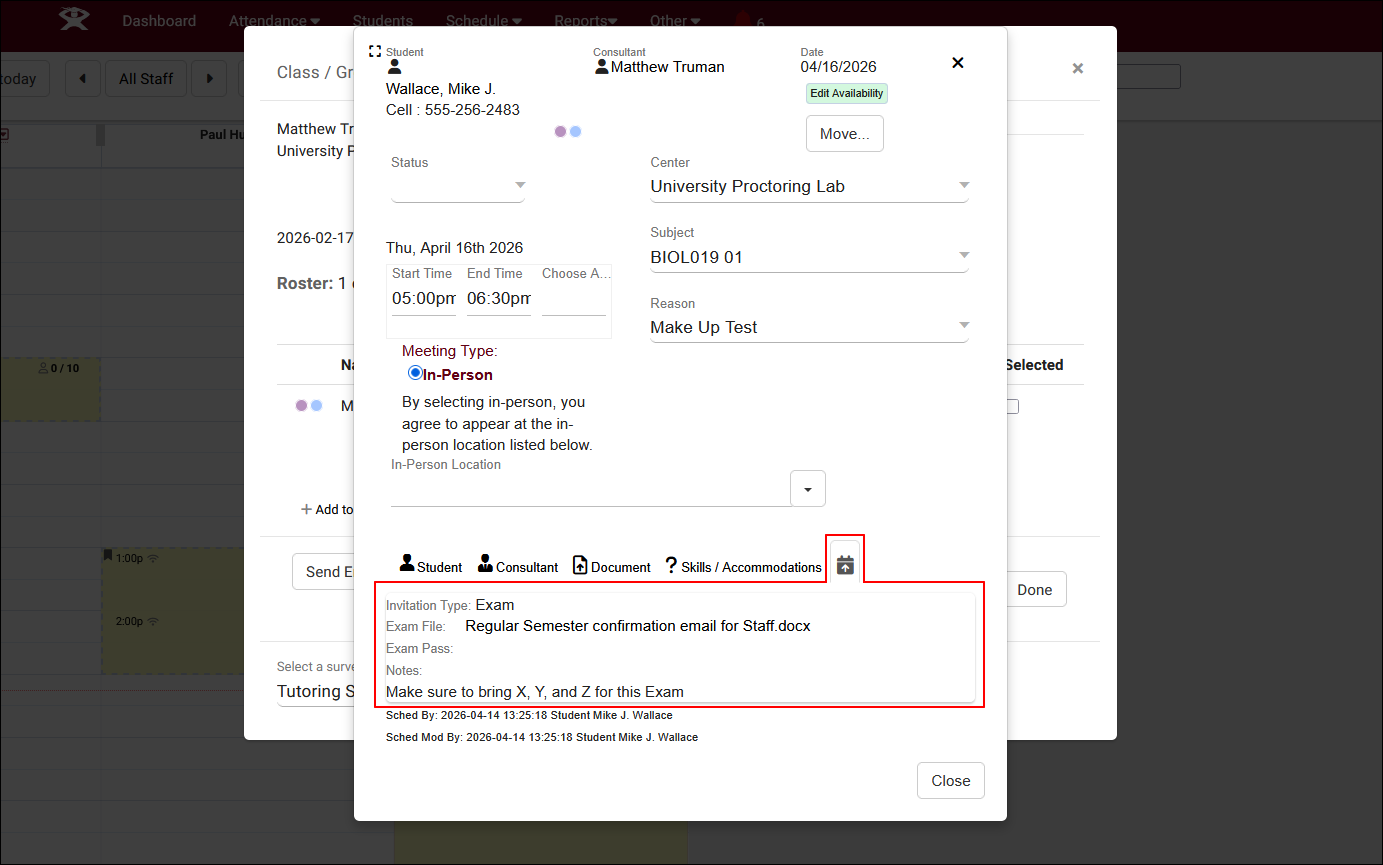The image size is (1383, 865).
Task: Click the Start Time field 05:00pm
Action: pos(423,298)
